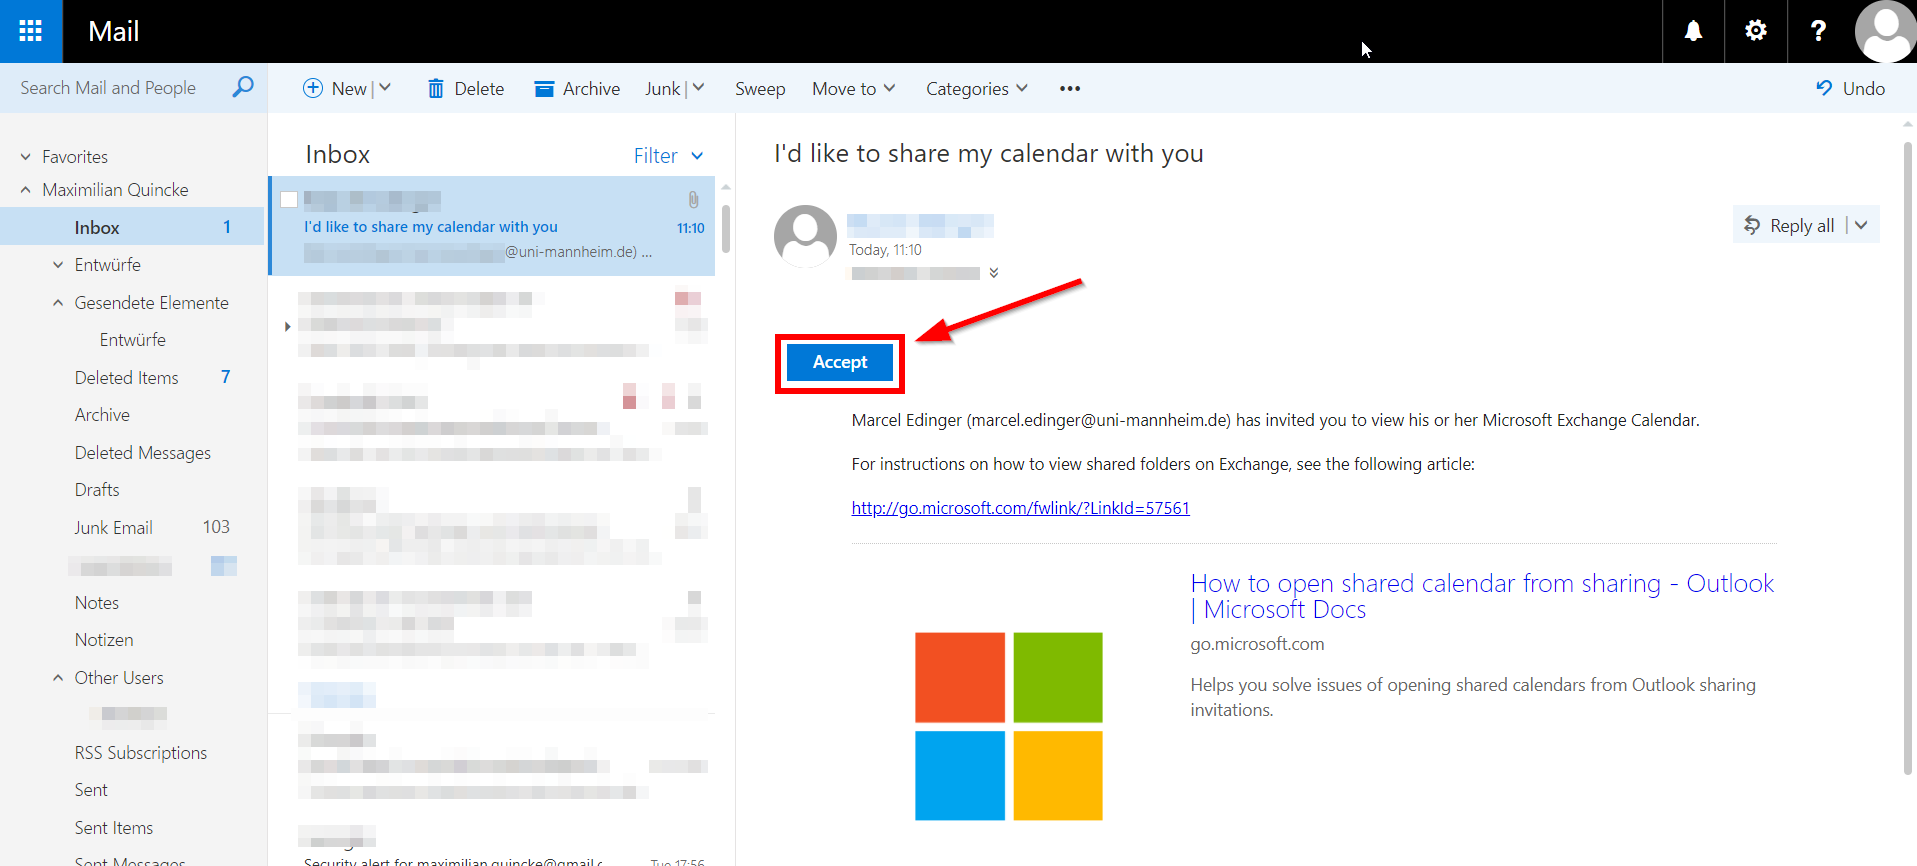Expand recipient details chevron under sender
The height and width of the screenshot is (866, 1917).
(994, 273)
